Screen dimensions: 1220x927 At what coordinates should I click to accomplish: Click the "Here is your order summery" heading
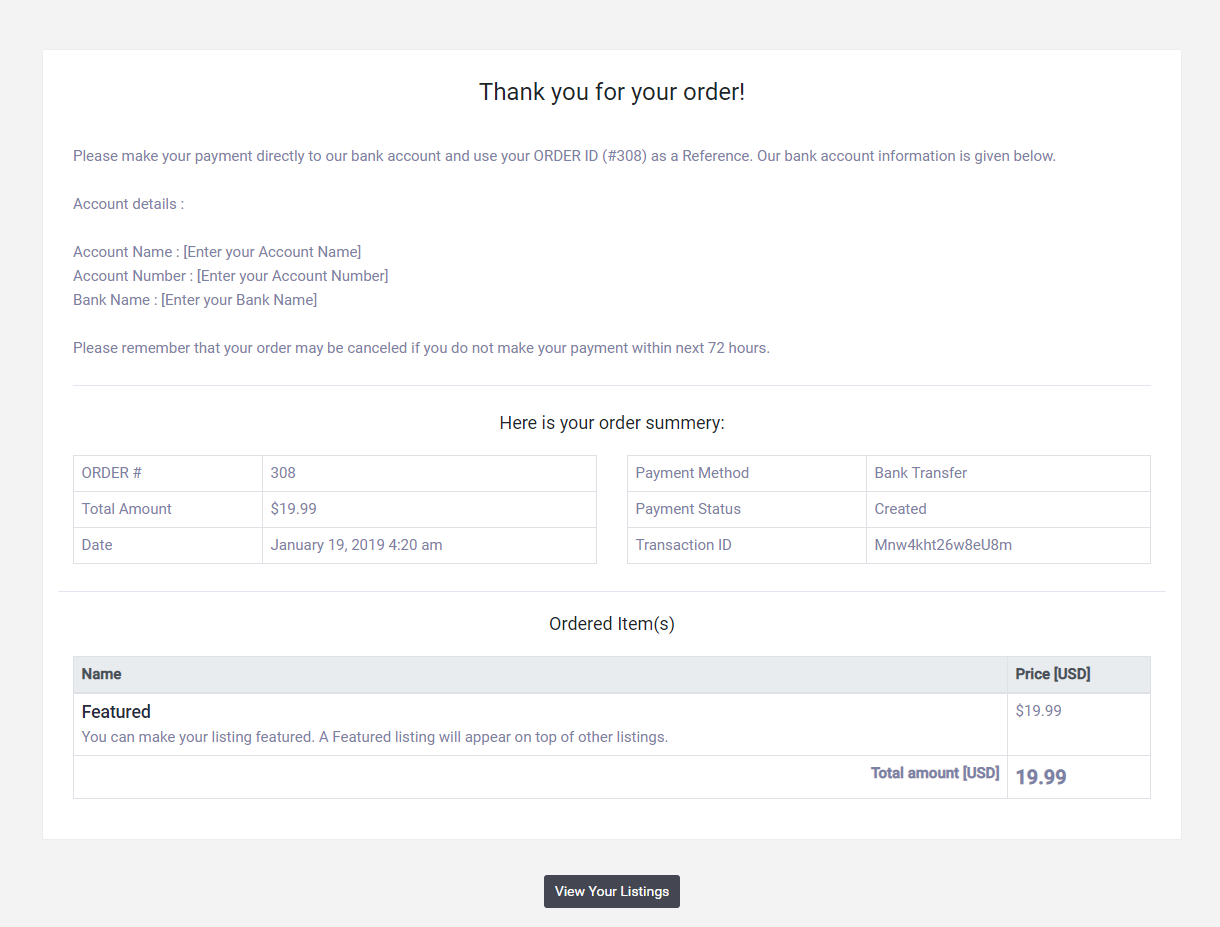pyautogui.click(x=612, y=423)
